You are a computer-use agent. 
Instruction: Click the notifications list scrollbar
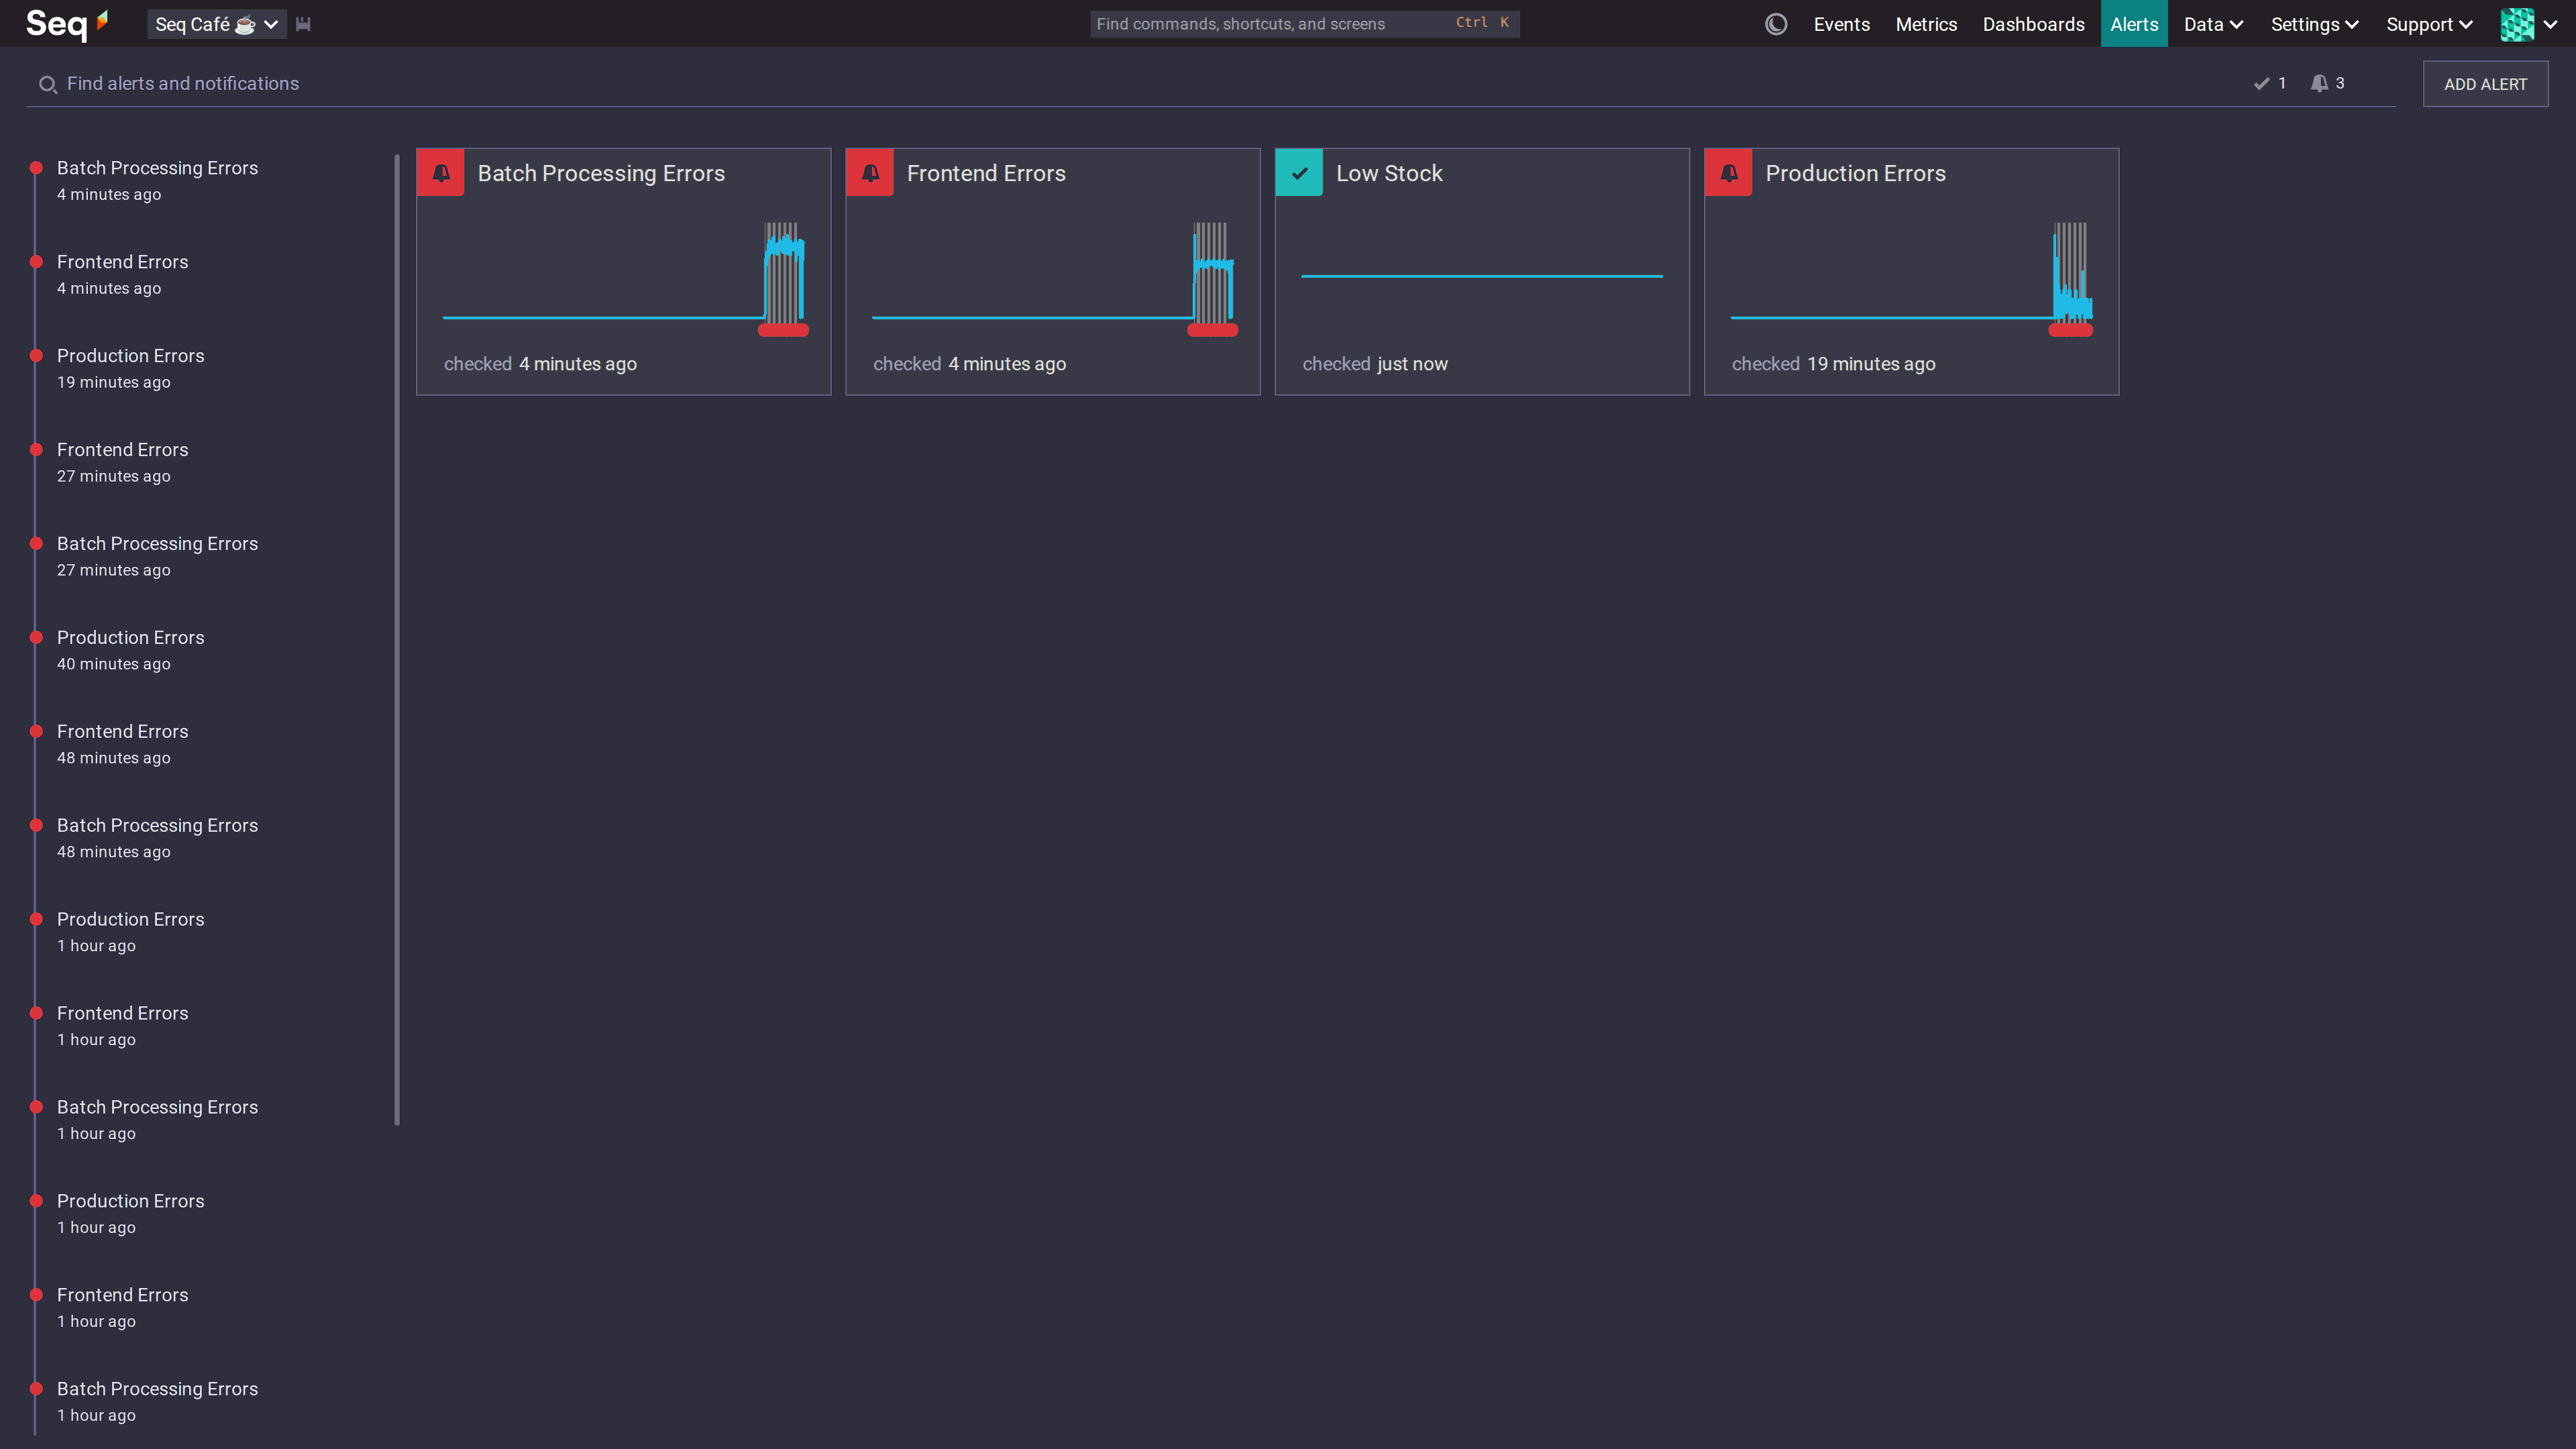(x=397, y=640)
